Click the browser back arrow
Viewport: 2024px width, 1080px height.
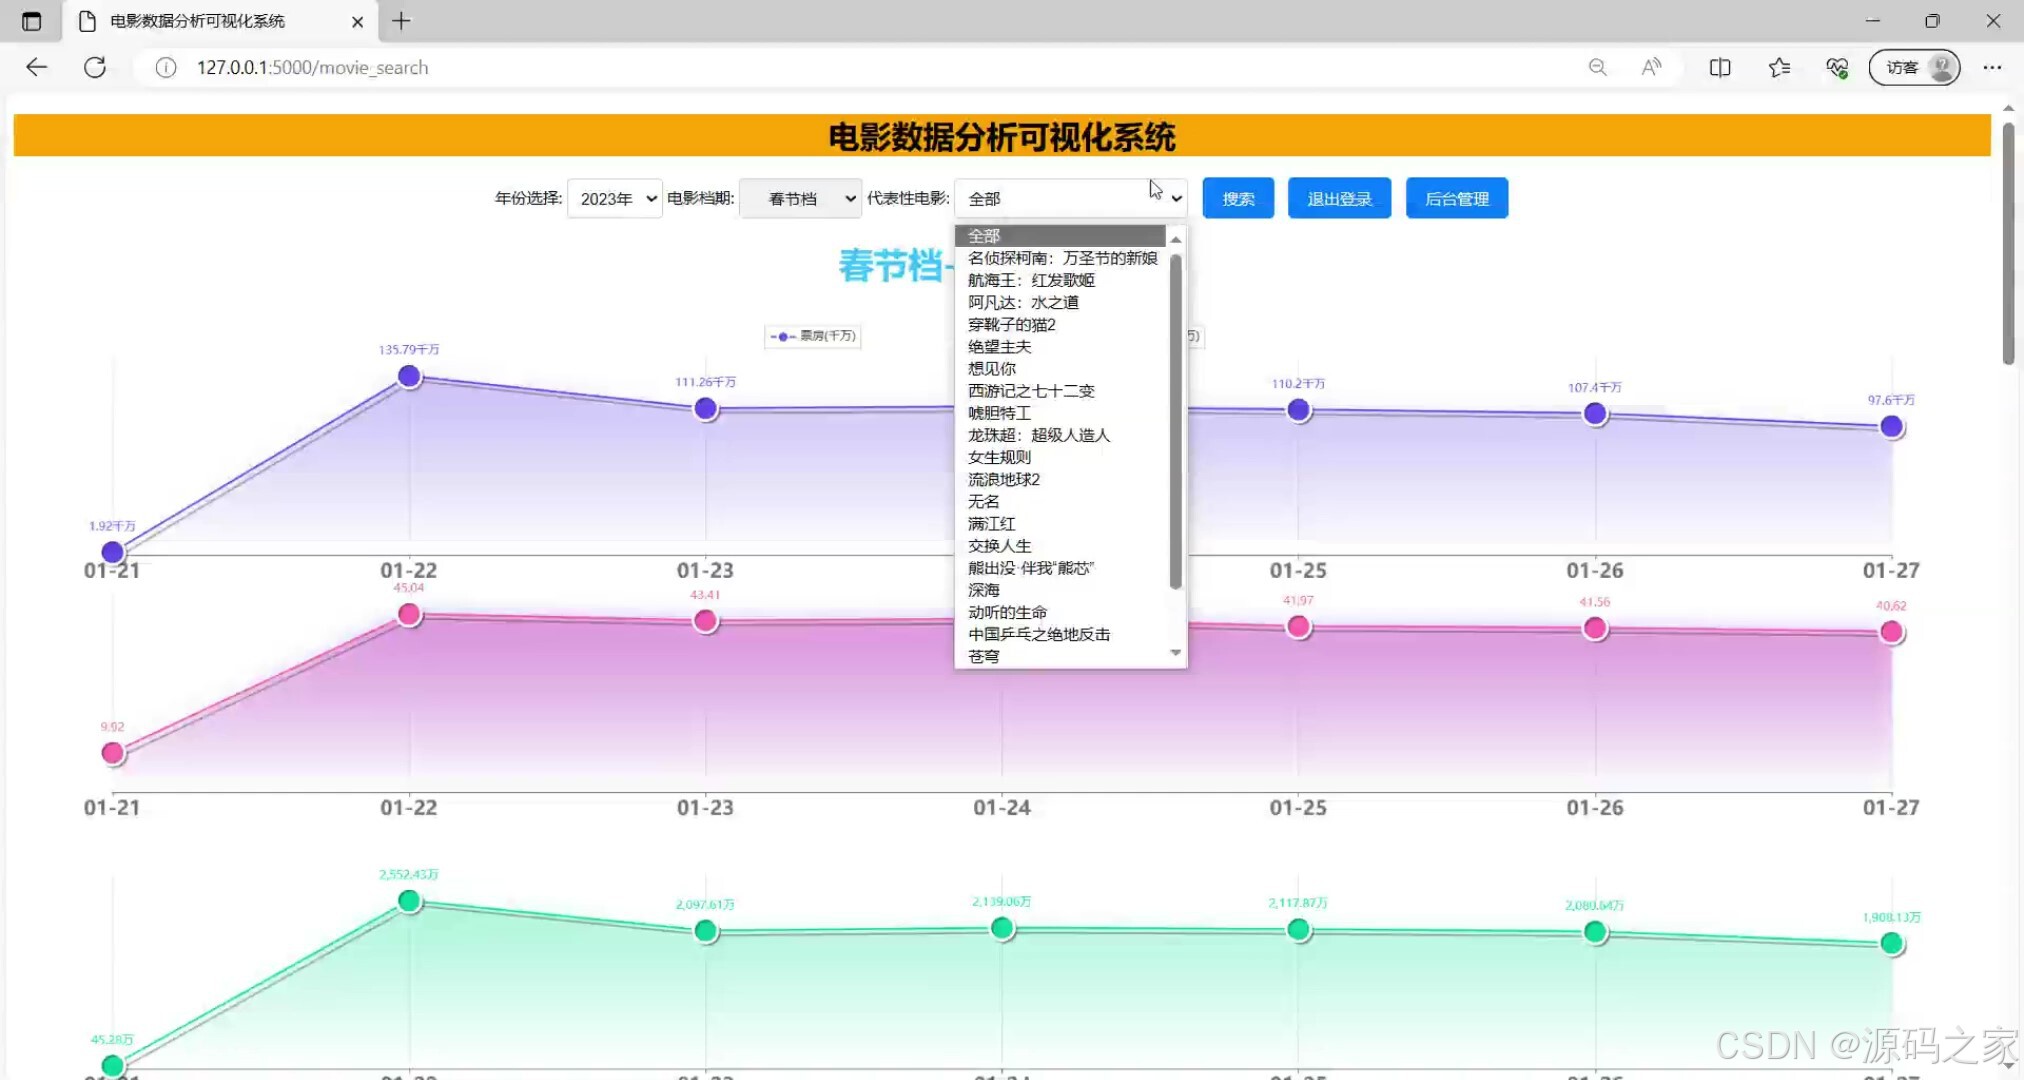tap(36, 67)
